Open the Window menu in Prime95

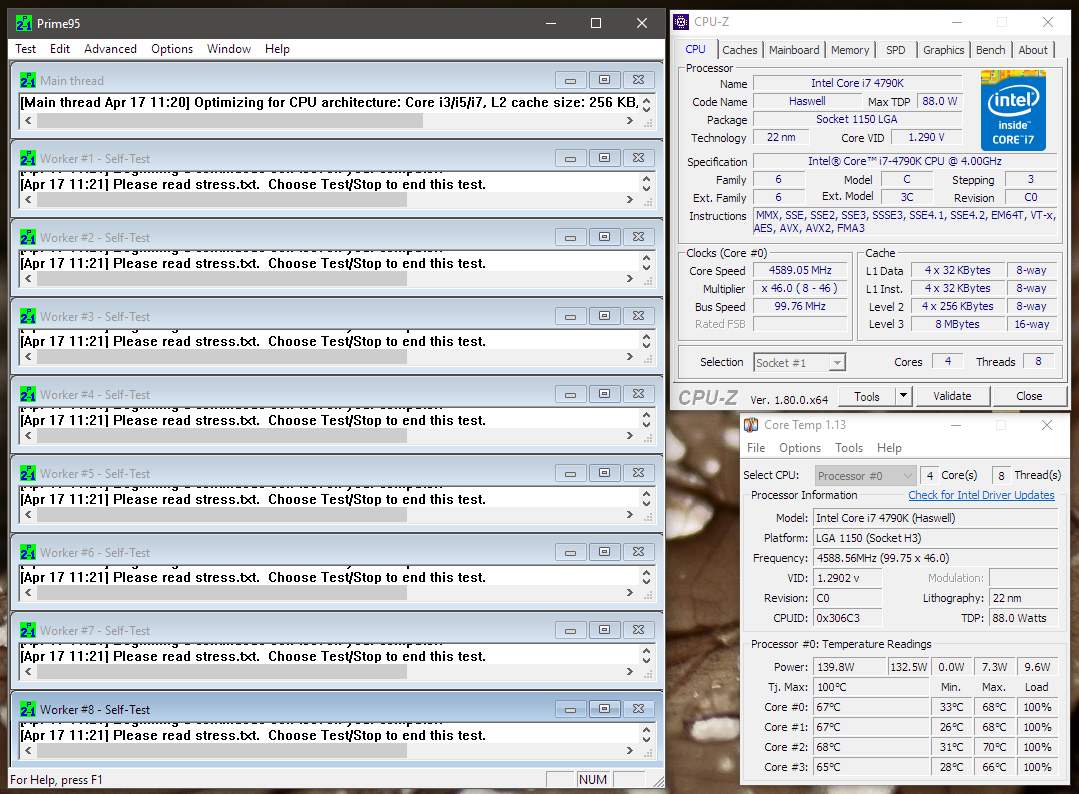point(228,49)
